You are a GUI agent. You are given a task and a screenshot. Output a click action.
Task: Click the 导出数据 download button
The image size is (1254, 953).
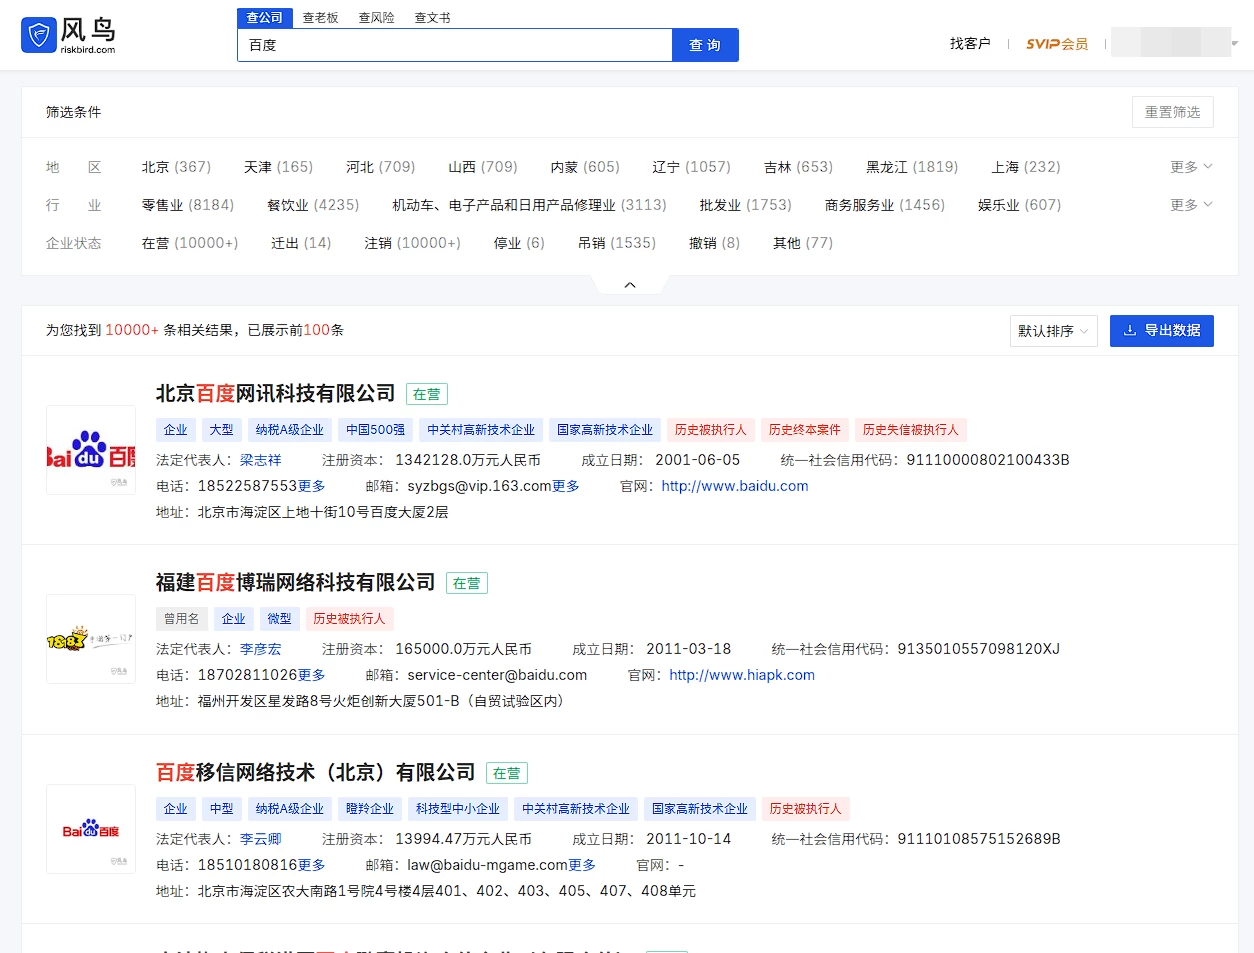(x=1161, y=331)
